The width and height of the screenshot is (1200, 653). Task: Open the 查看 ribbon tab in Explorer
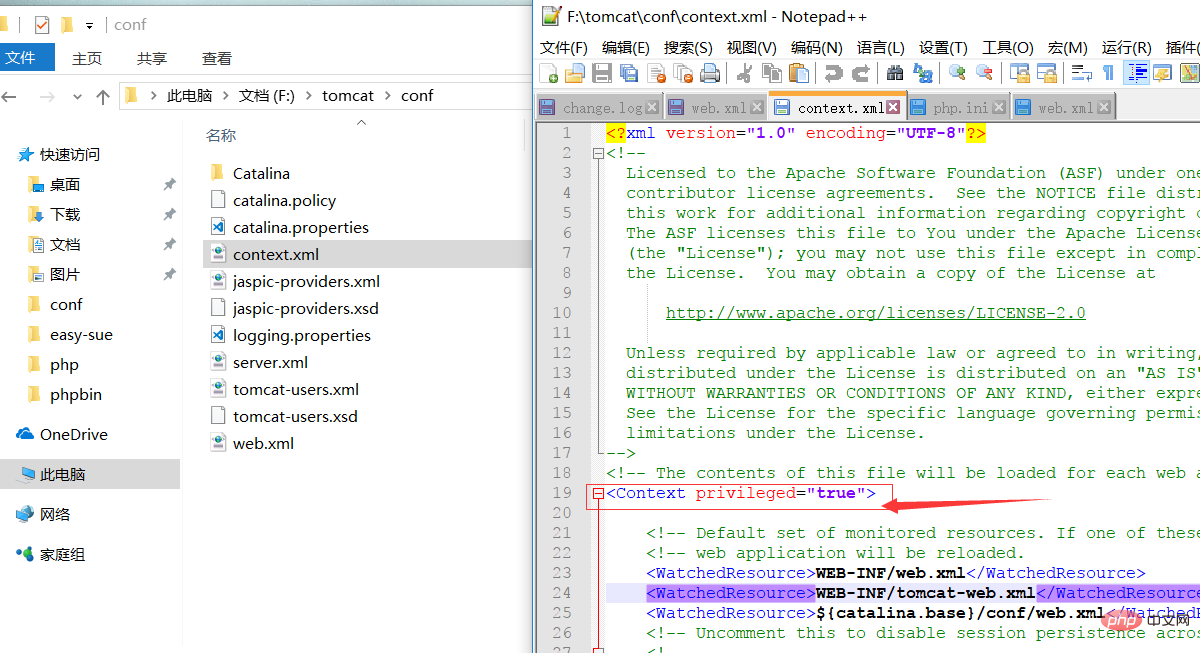[x=217, y=59]
